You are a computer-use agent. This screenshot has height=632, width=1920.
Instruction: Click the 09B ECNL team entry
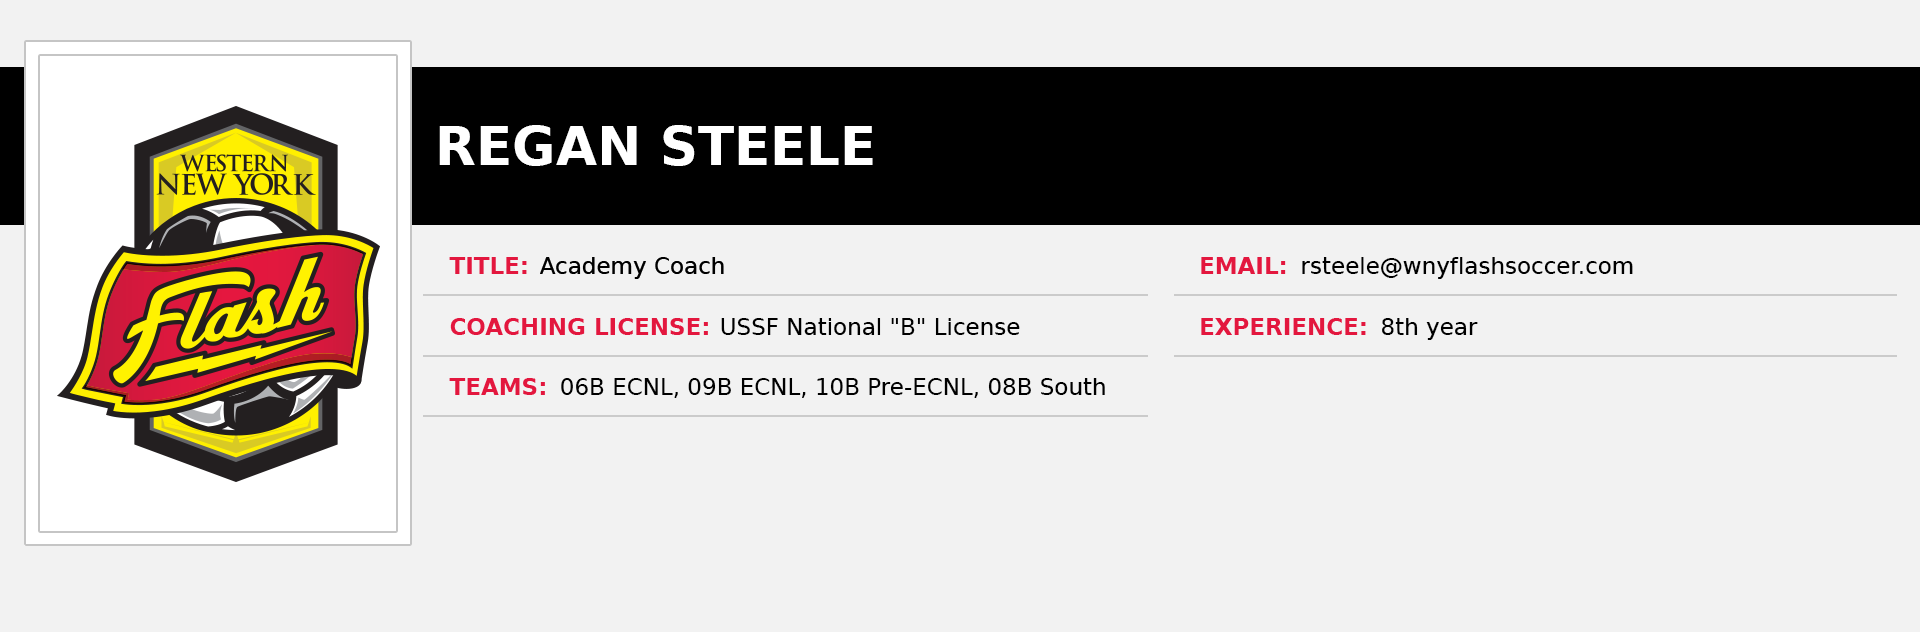click(x=746, y=388)
